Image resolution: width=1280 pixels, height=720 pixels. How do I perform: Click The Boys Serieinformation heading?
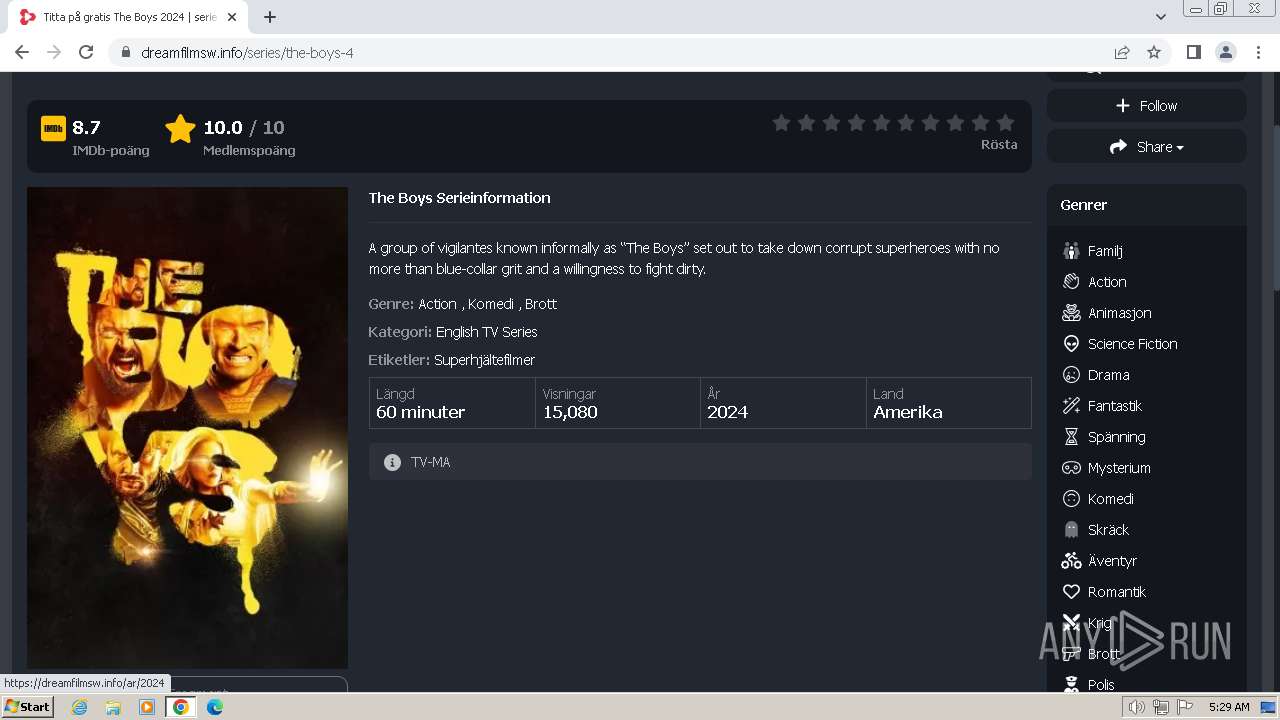[459, 198]
